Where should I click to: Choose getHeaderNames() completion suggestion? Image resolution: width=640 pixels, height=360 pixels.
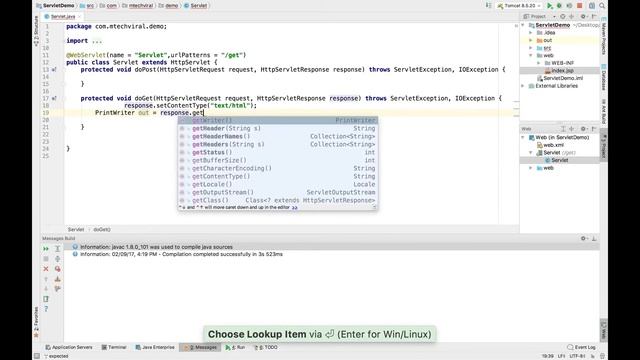pyautogui.click(x=278, y=136)
